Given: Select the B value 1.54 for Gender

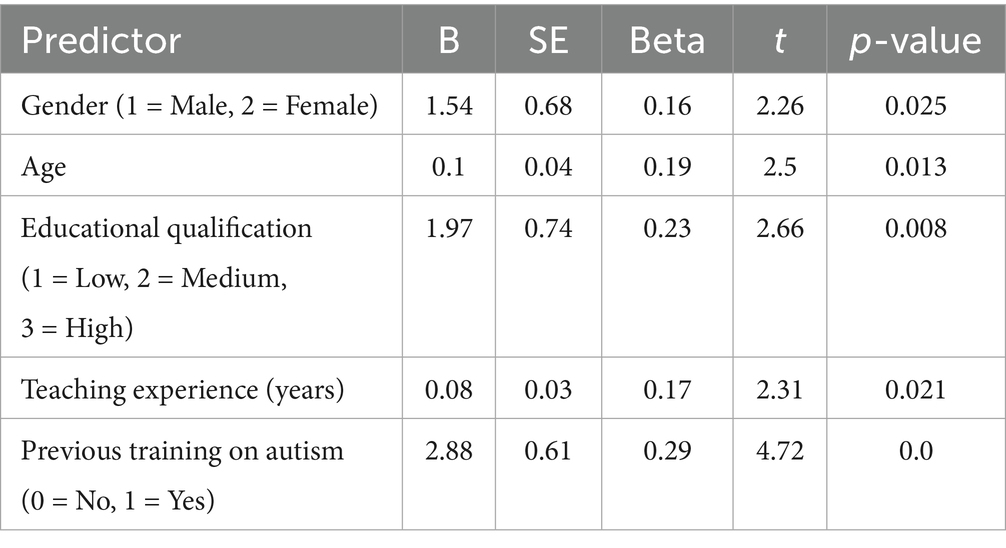Looking at the screenshot, I should click(x=449, y=105).
